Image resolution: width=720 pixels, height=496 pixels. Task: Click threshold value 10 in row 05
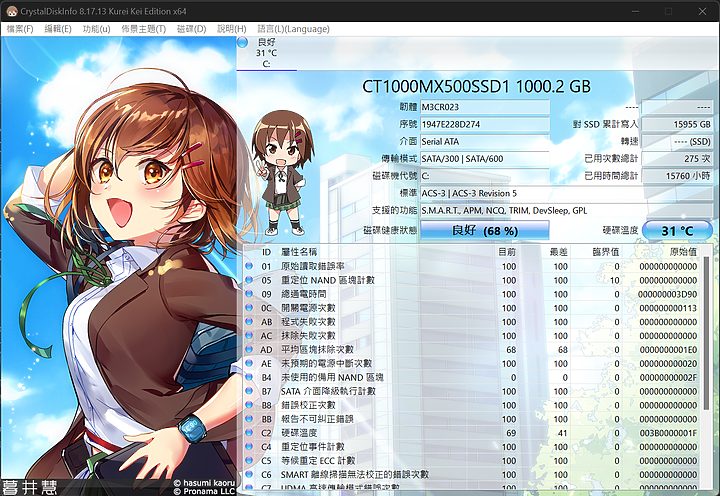coord(614,280)
